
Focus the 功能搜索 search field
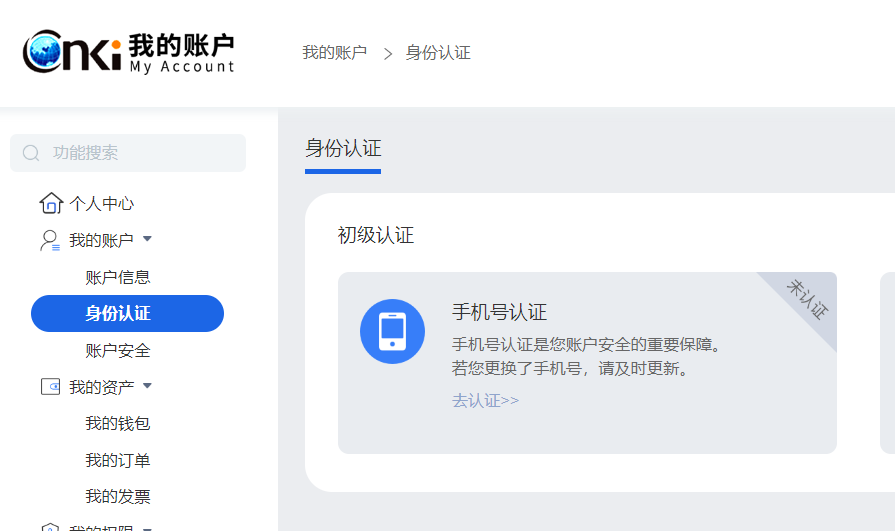pos(140,153)
